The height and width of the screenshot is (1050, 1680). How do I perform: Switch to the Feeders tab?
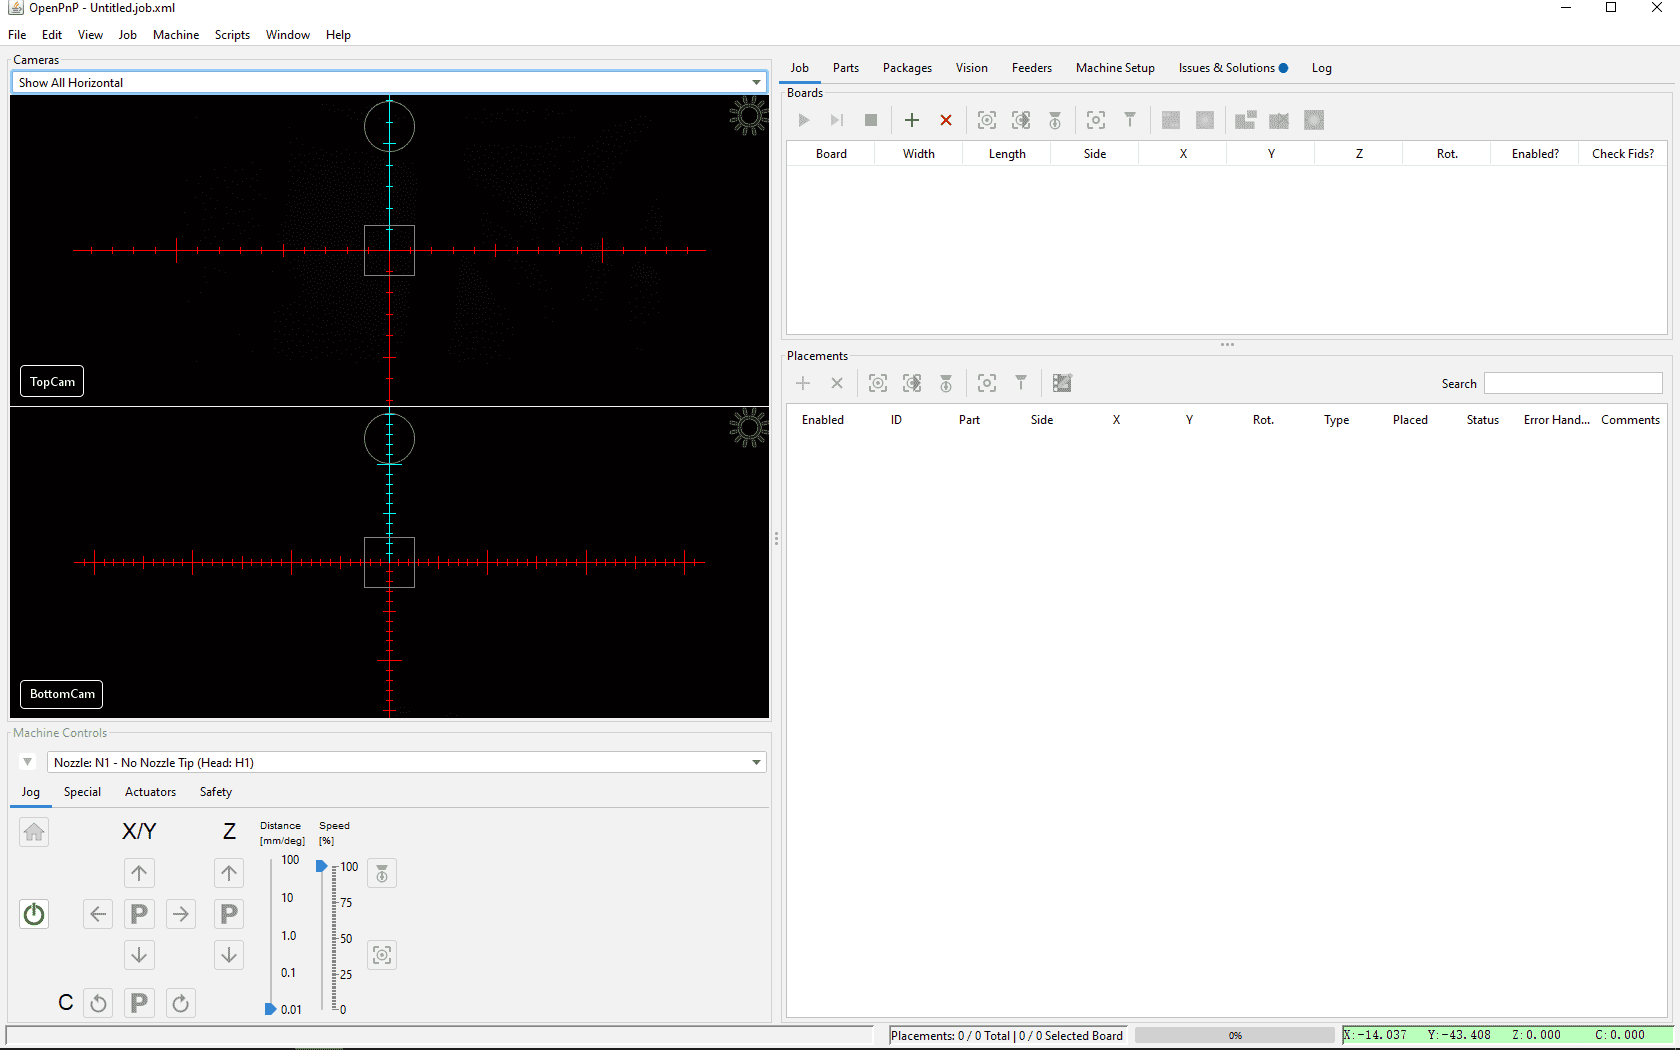point(1031,68)
